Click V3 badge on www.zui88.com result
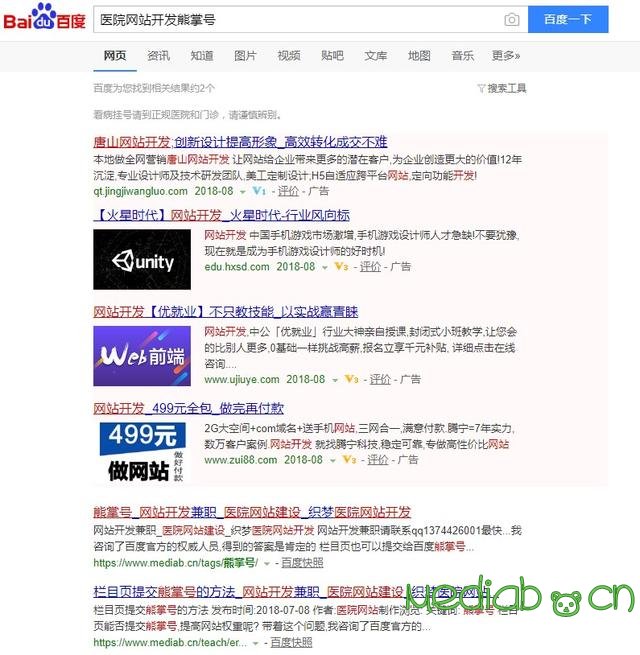This screenshot has width=640, height=655. 349,460
